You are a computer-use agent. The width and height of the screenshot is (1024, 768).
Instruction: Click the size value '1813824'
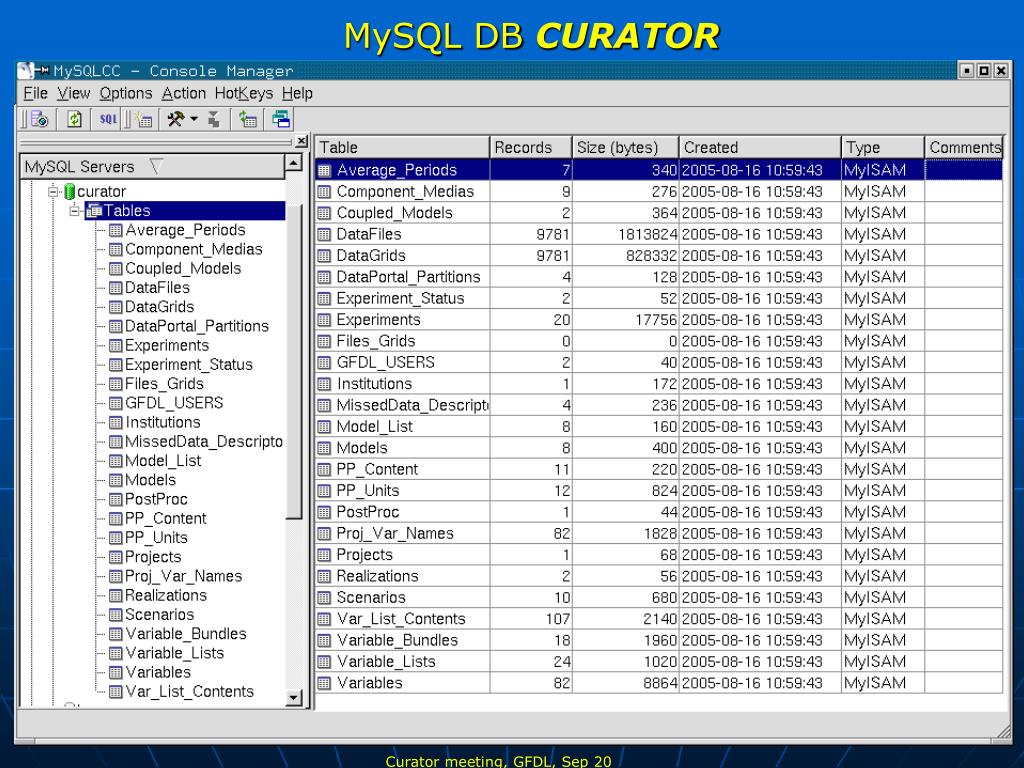(647, 234)
